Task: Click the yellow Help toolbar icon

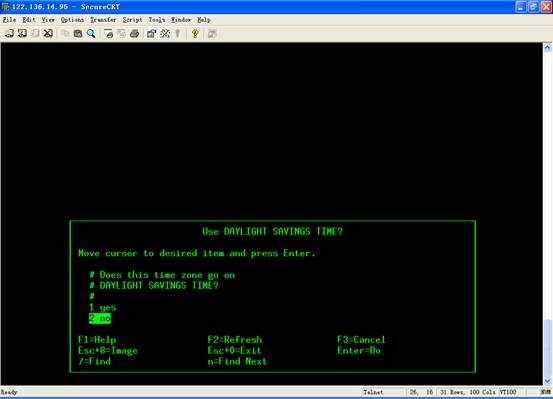Action: click(195, 34)
